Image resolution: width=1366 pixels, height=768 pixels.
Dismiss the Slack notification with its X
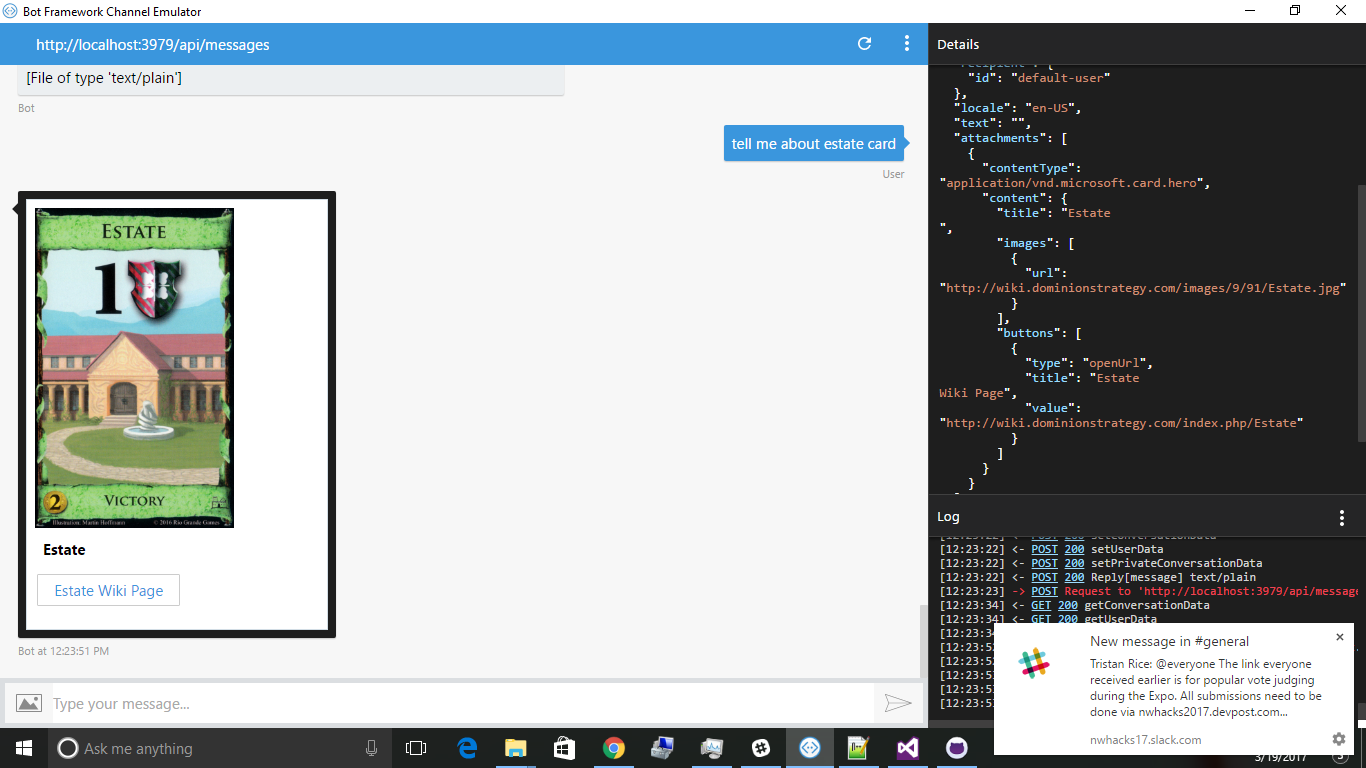[x=1340, y=637]
